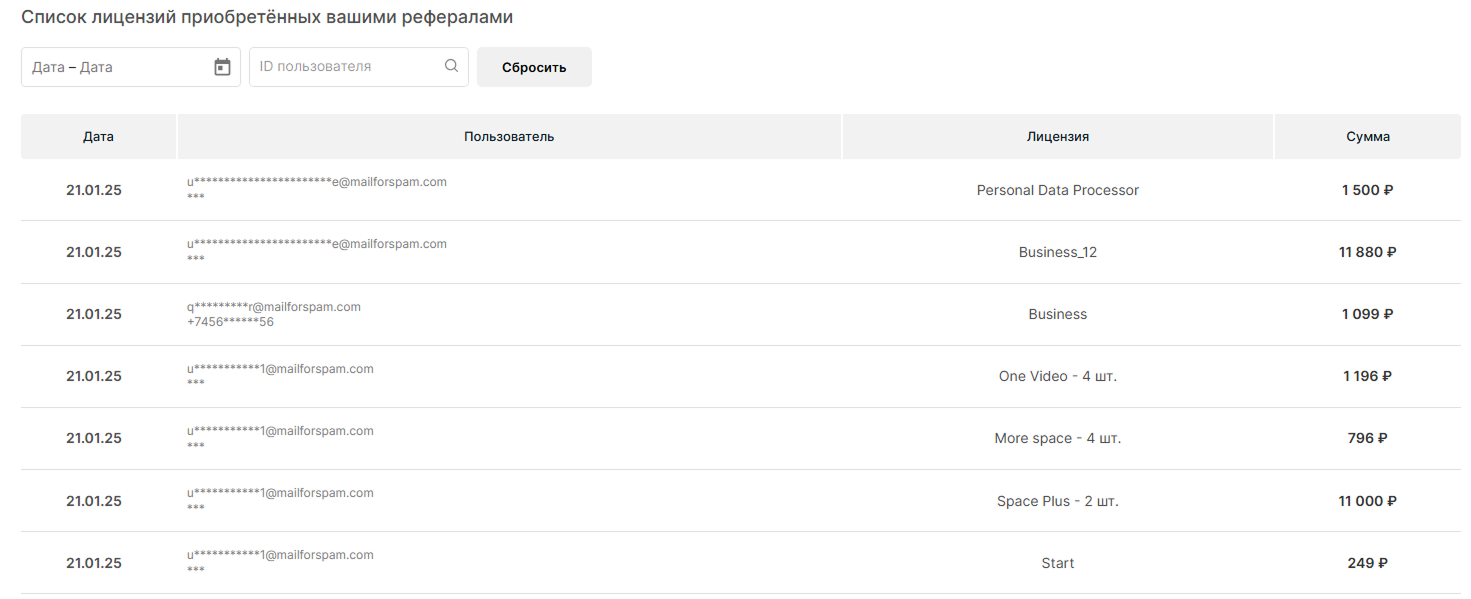Click the search magnifier icon
The width and height of the screenshot is (1471, 599).
tap(451, 66)
